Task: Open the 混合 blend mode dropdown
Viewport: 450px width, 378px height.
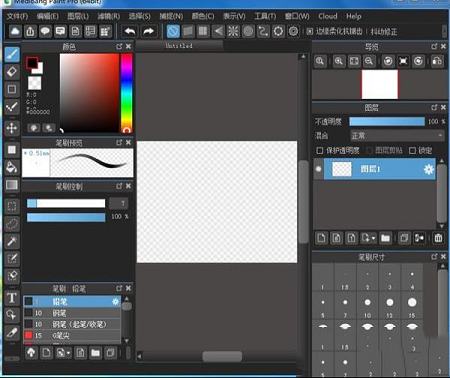Action: coord(397,136)
